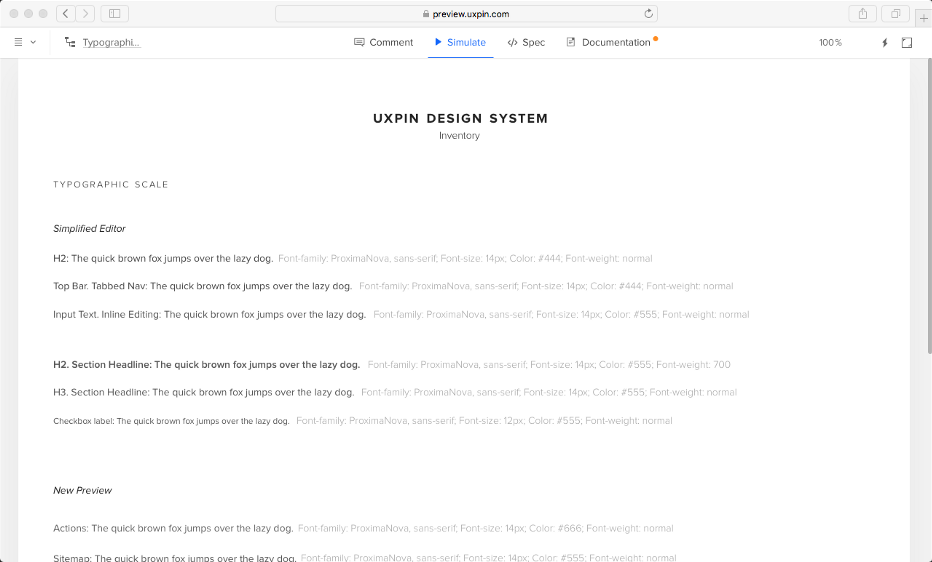Open the Typographi... page name dropdown
Screen dimensions: 932x562
[111, 42]
